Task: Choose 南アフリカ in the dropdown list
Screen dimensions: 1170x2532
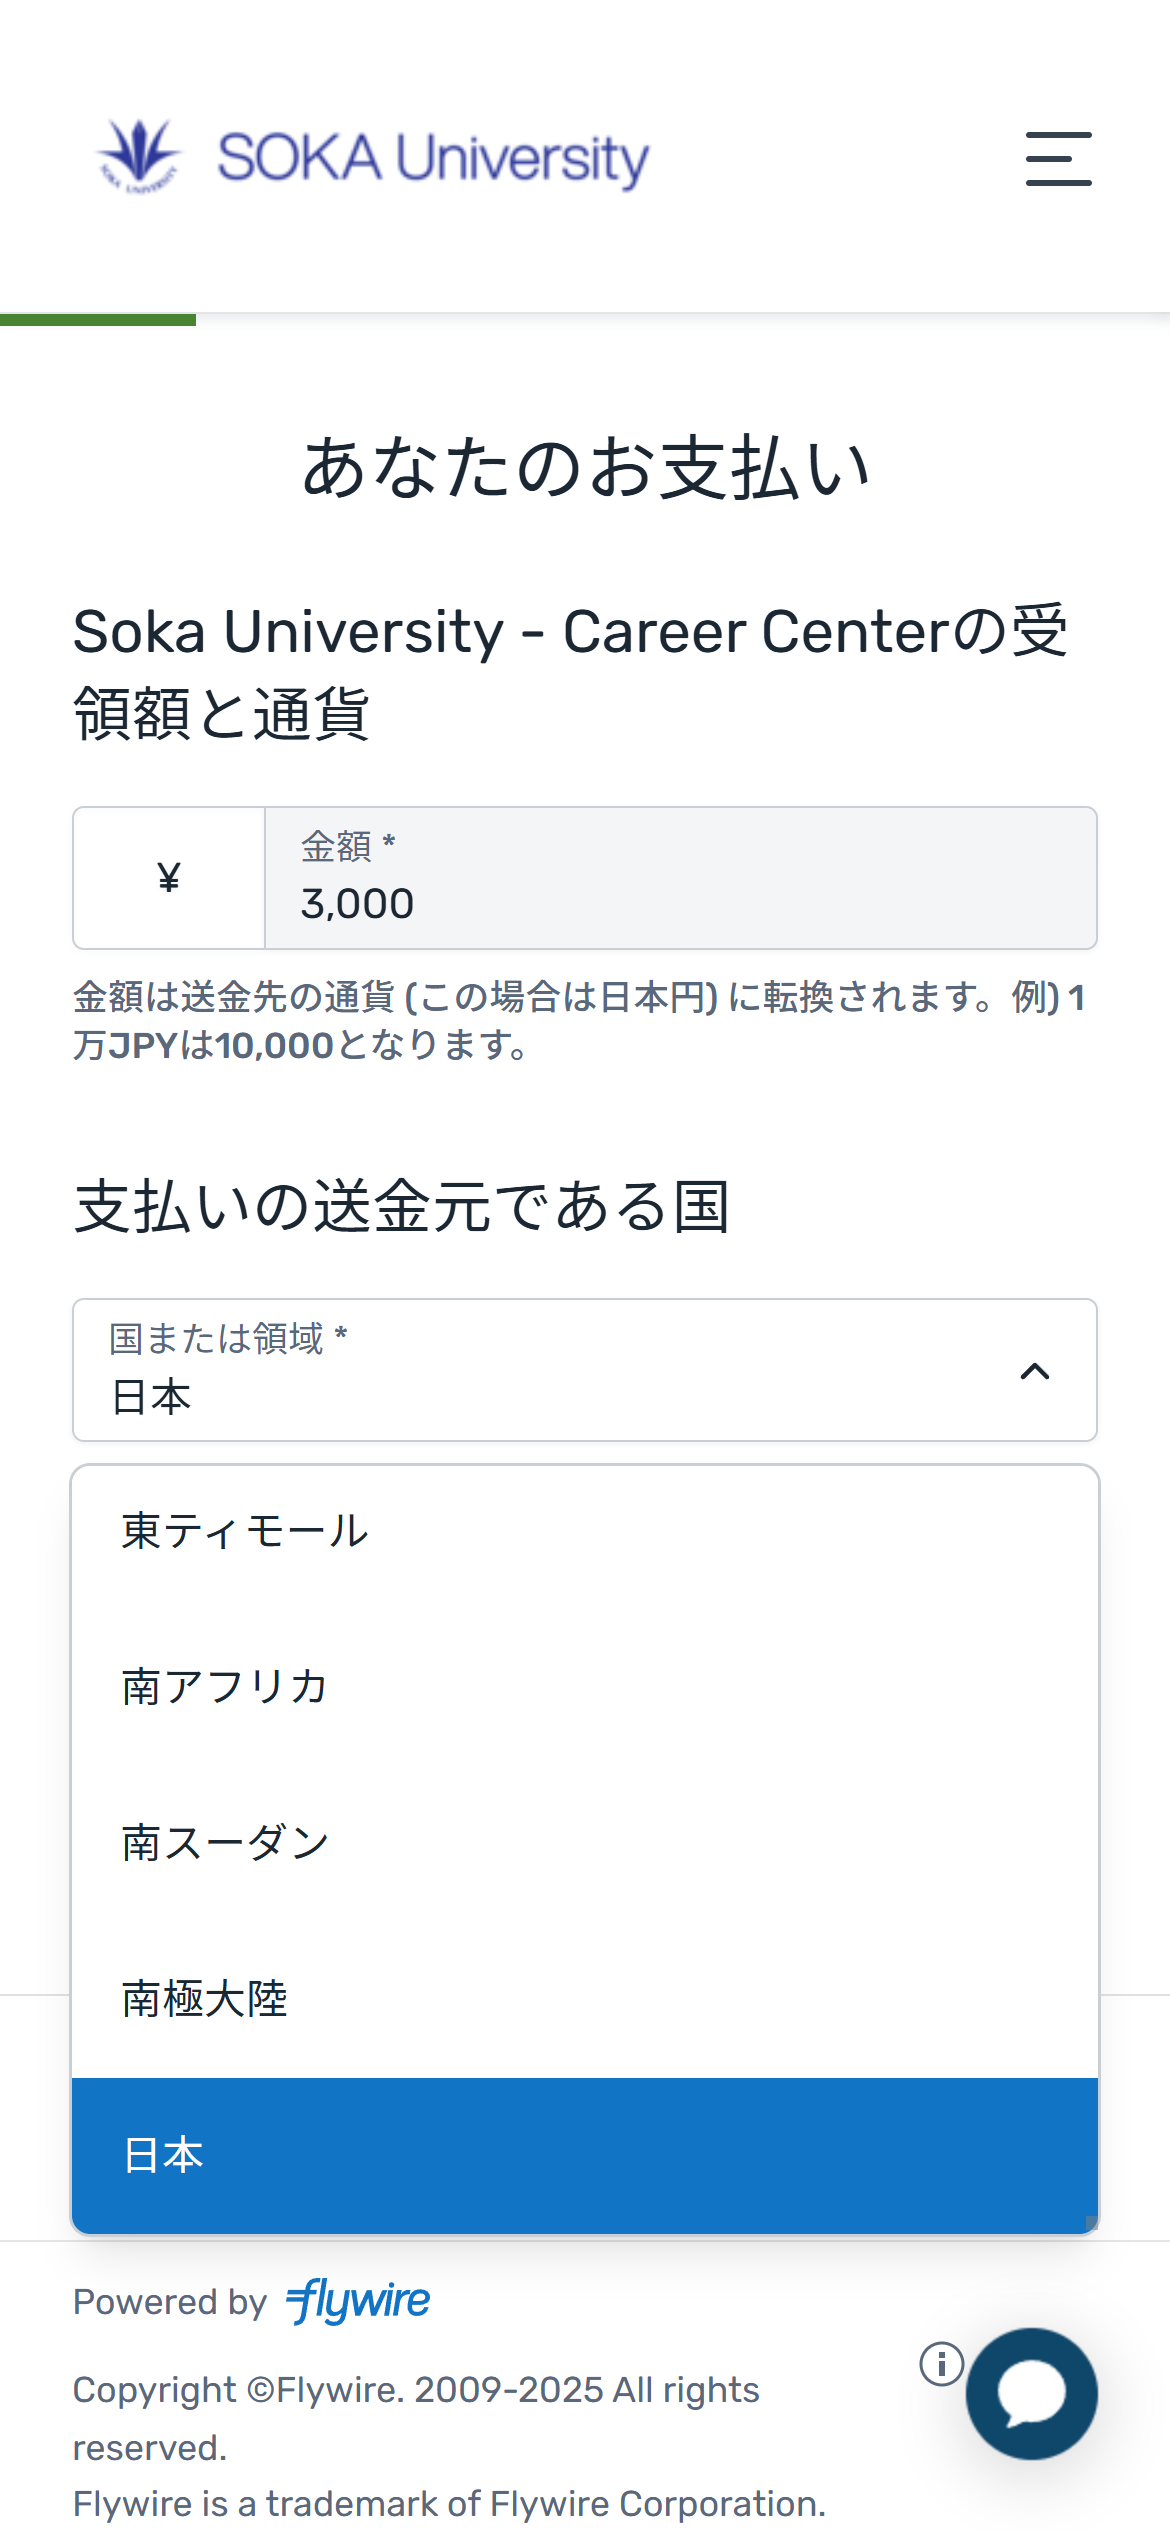Action: point(225,1687)
